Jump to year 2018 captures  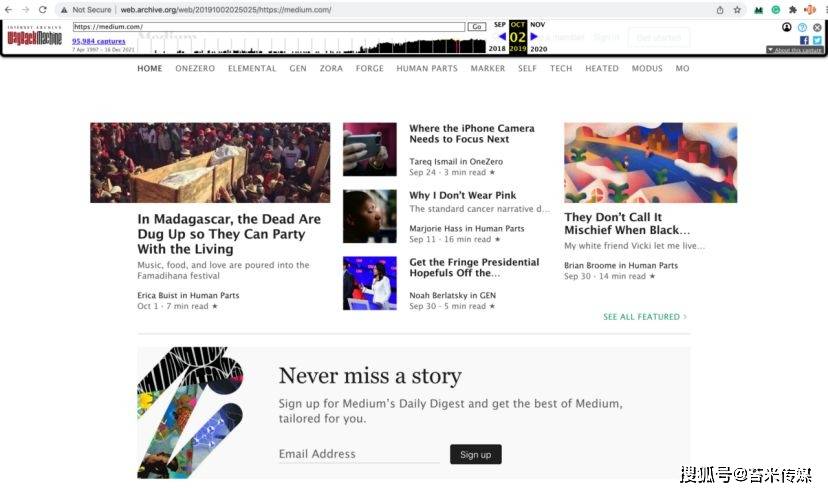pos(497,49)
